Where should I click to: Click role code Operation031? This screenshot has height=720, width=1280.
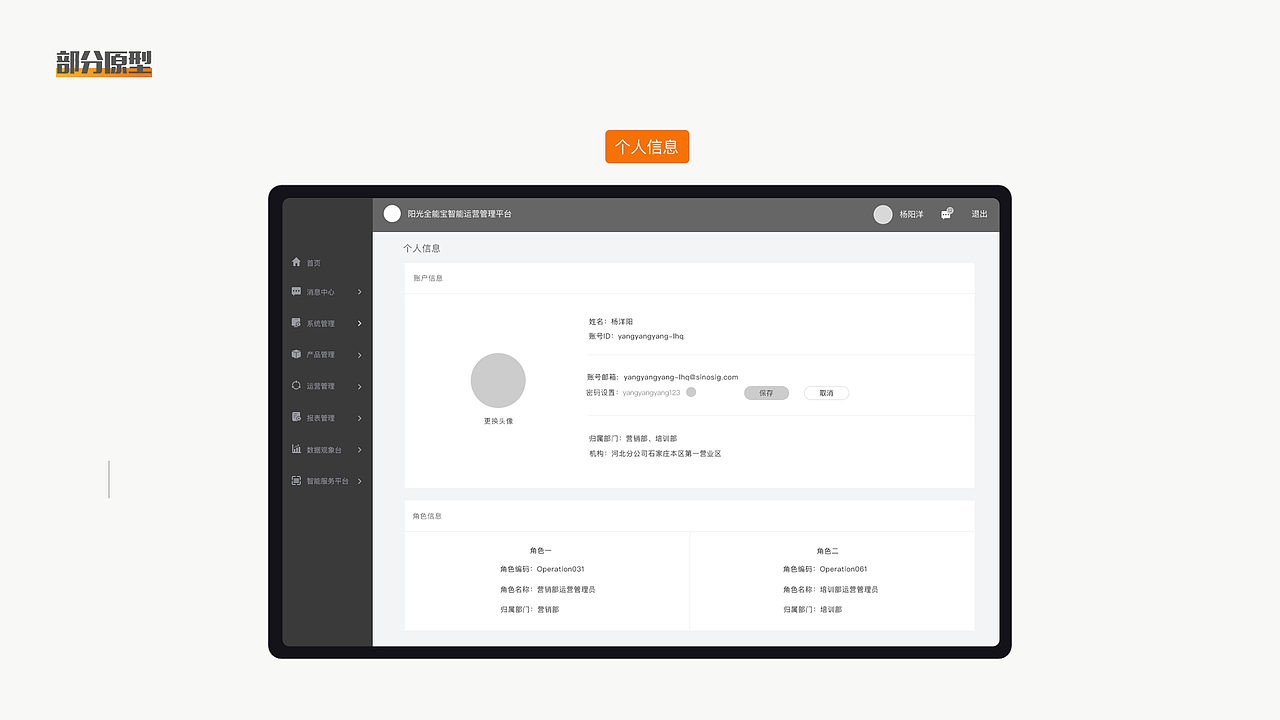(x=560, y=569)
